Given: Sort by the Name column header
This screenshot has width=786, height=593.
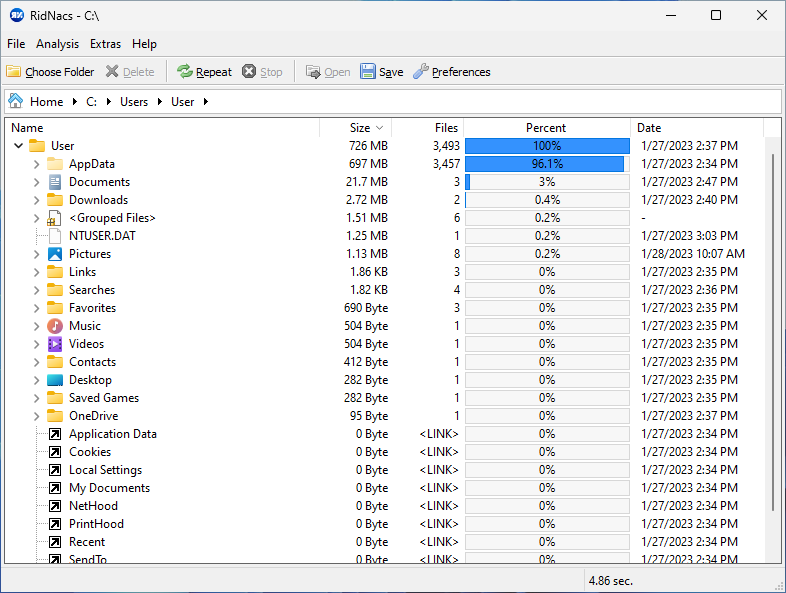Looking at the screenshot, I should point(162,128).
